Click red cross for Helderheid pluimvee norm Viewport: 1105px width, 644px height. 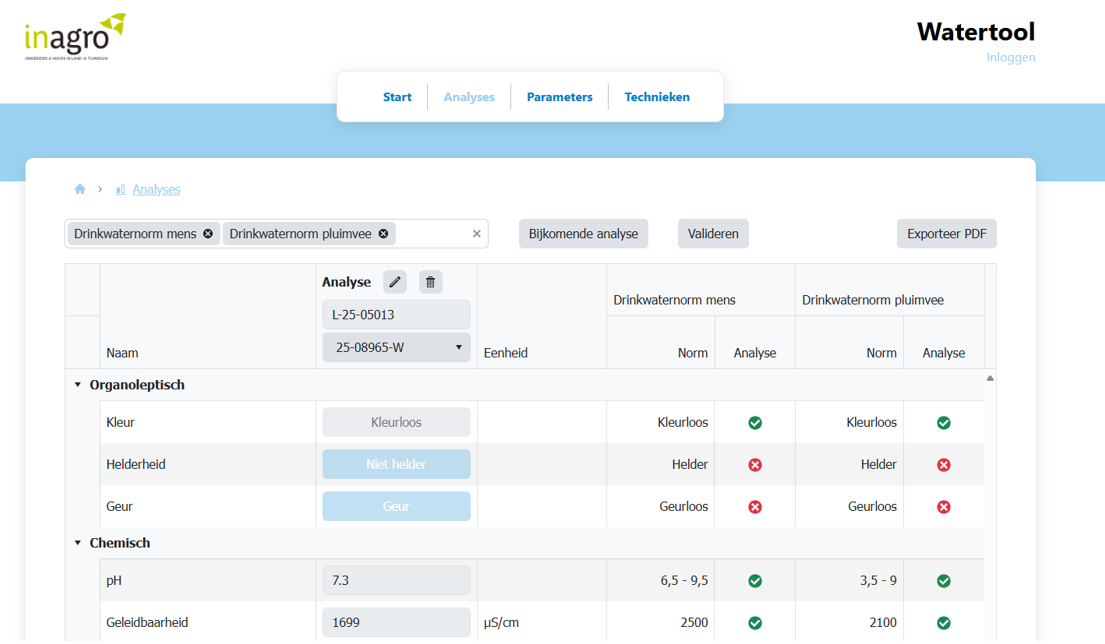(x=944, y=465)
